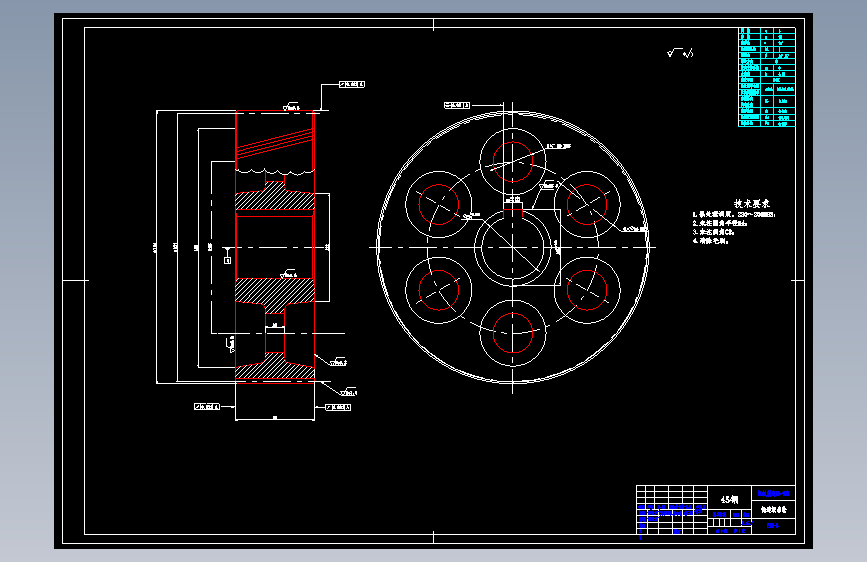The width and height of the screenshot is (867, 562).
Task: Click roughness symbol right of the lower rim
Action: (x=338, y=362)
